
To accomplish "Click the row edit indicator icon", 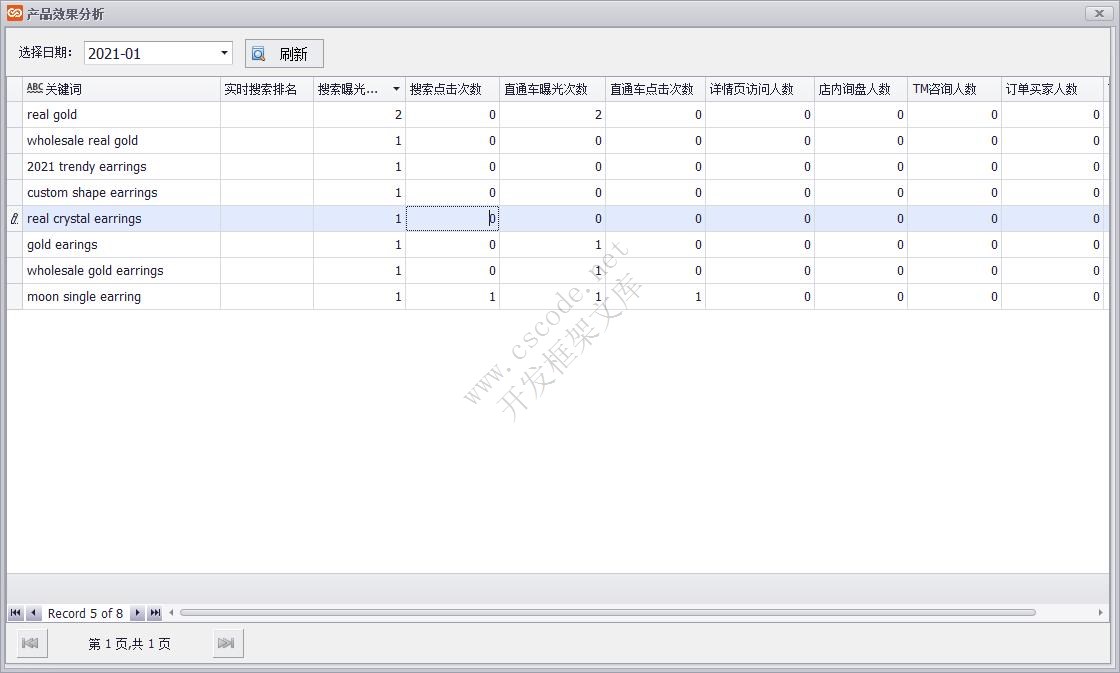I will (14, 219).
